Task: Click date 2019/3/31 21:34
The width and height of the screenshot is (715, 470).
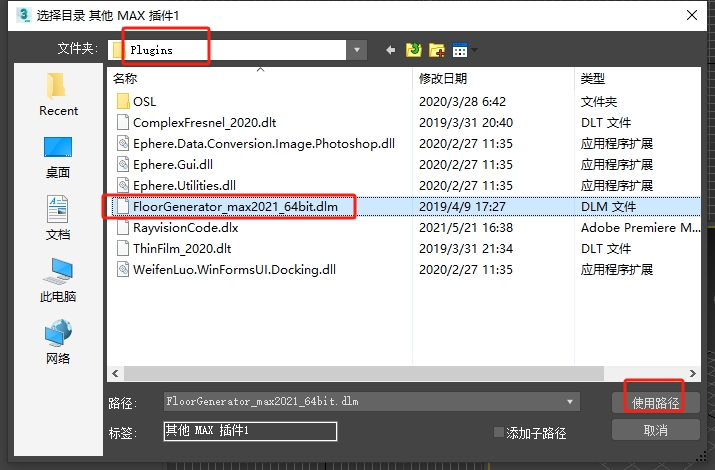Action: [466, 248]
